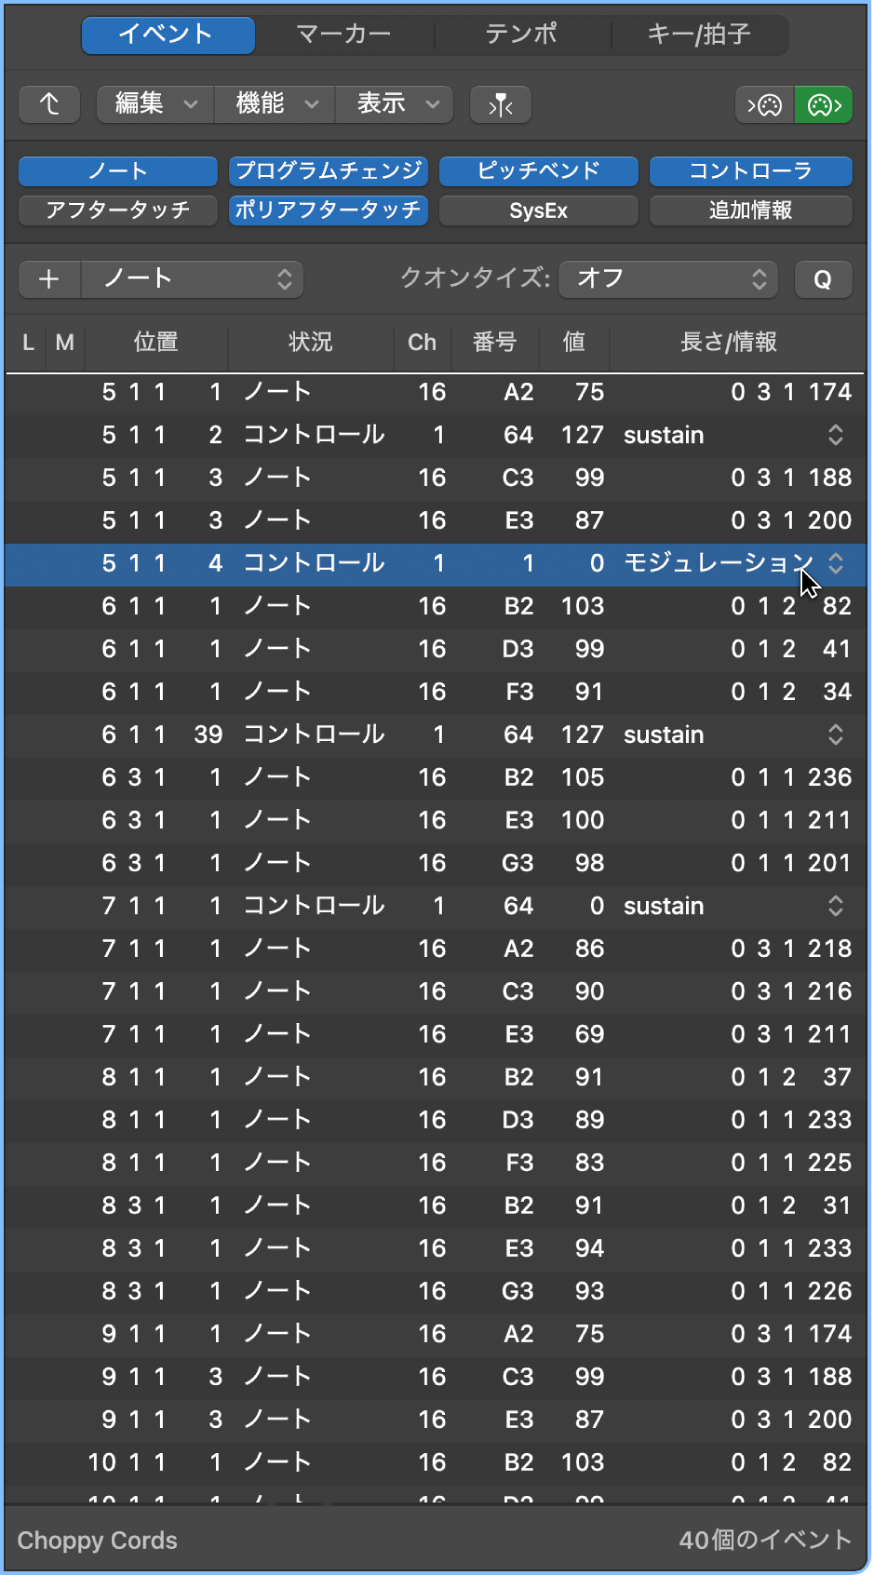
Task: Switch to the テンポ tab
Action: tap(522, 33)
